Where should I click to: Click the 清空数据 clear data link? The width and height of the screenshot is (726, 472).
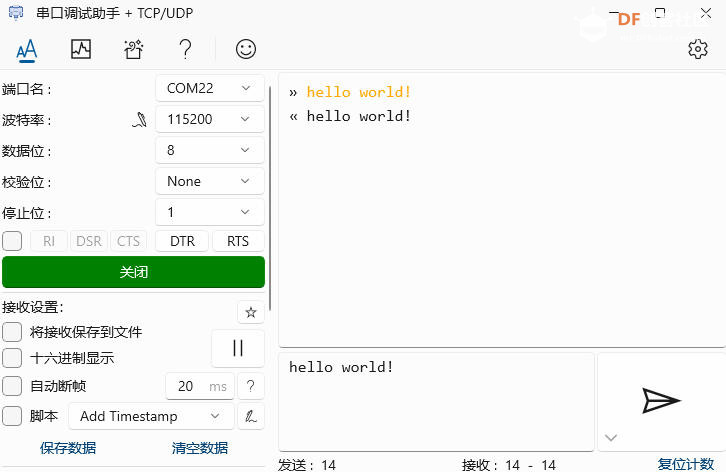pyautogui.click(x=200, y=448)
